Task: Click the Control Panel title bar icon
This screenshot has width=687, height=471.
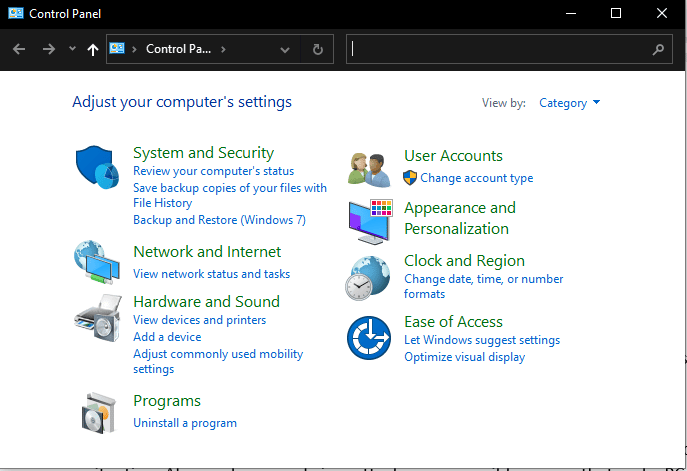Action: [x=16, y=13]
